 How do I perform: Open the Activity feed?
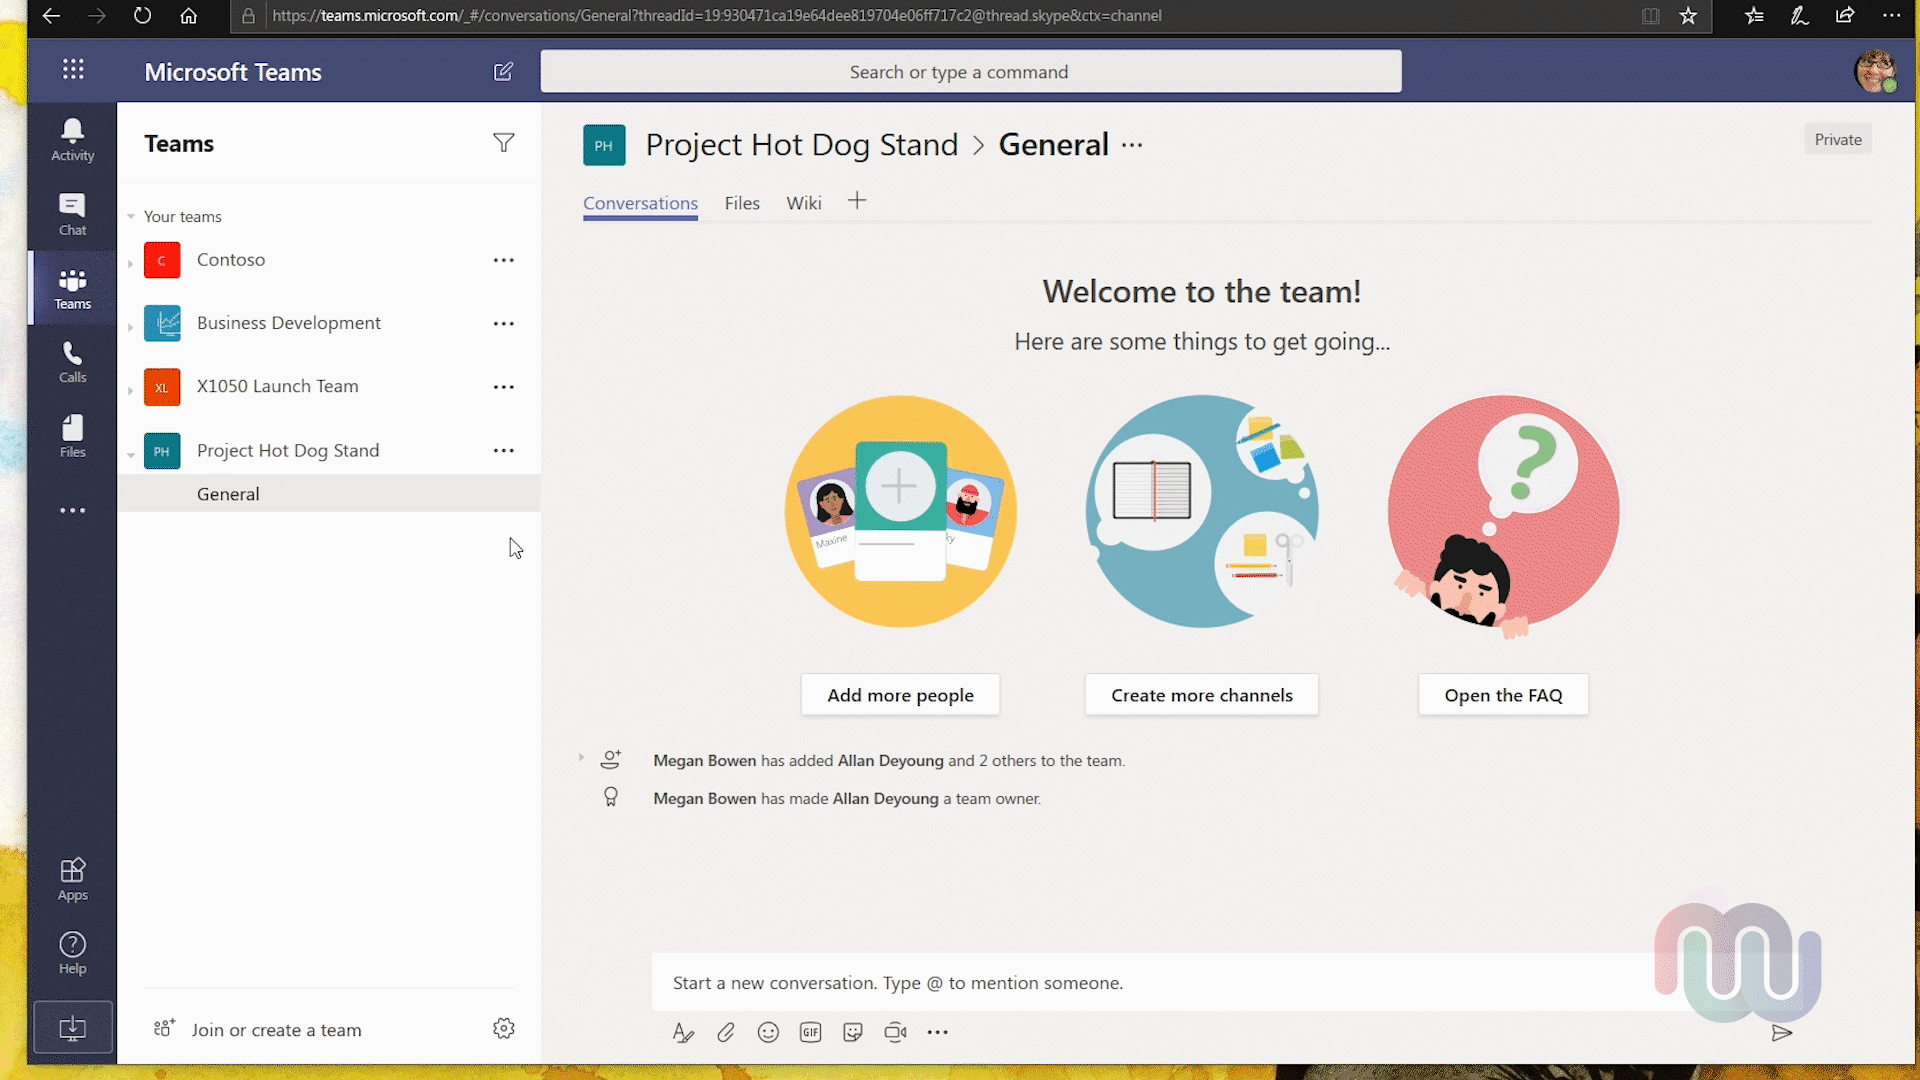[x=72, y=140]
